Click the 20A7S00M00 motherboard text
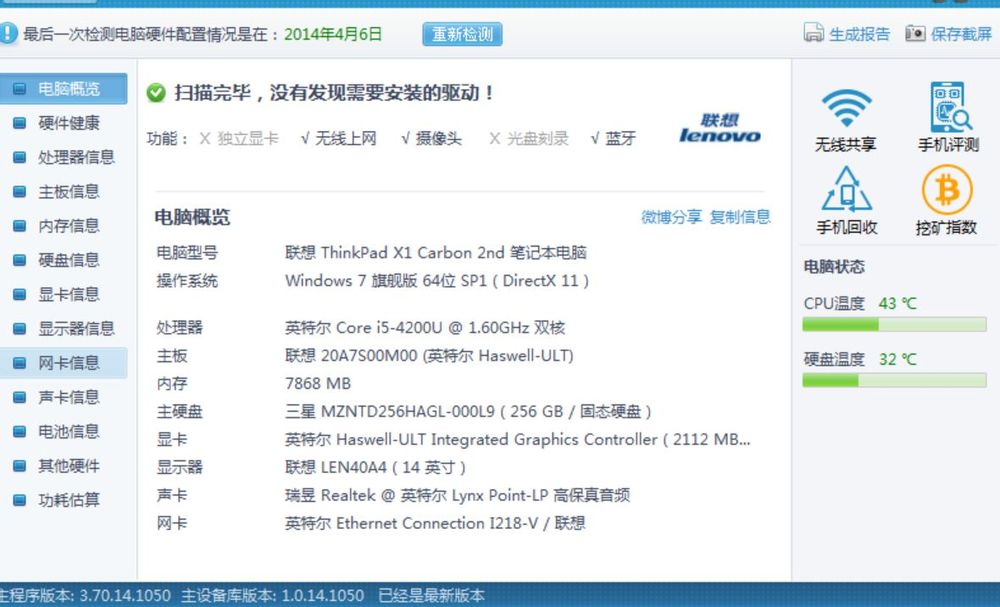 (x=429, y=356)
